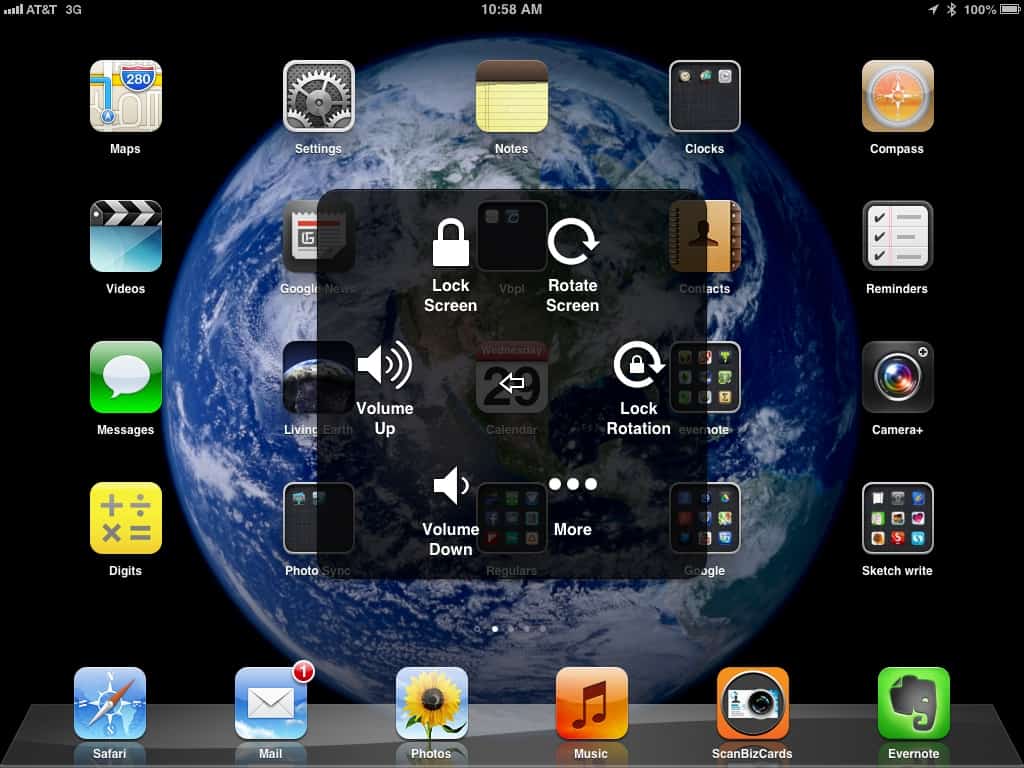Open ScanBizCards in the dock
This screenshot has height=768, width=1024.
pos(752,703)
